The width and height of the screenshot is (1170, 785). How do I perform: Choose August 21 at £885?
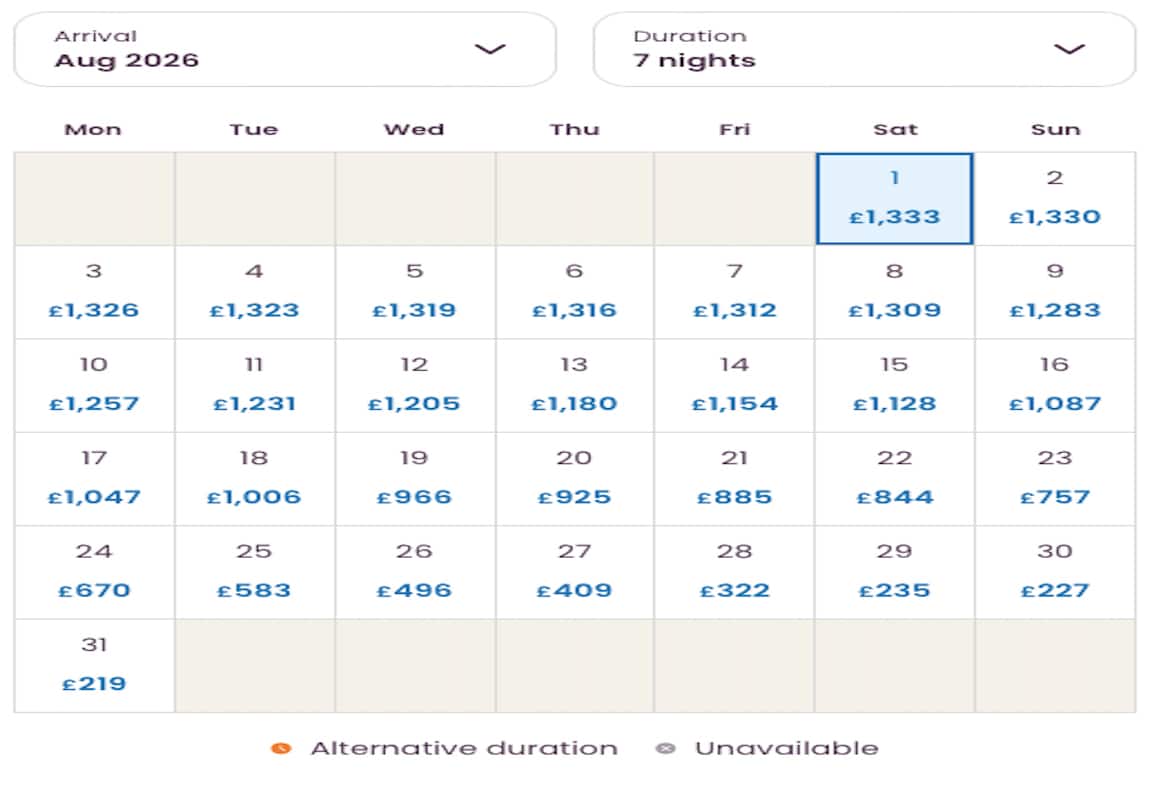pyautogui.click(x=735, y=478)
